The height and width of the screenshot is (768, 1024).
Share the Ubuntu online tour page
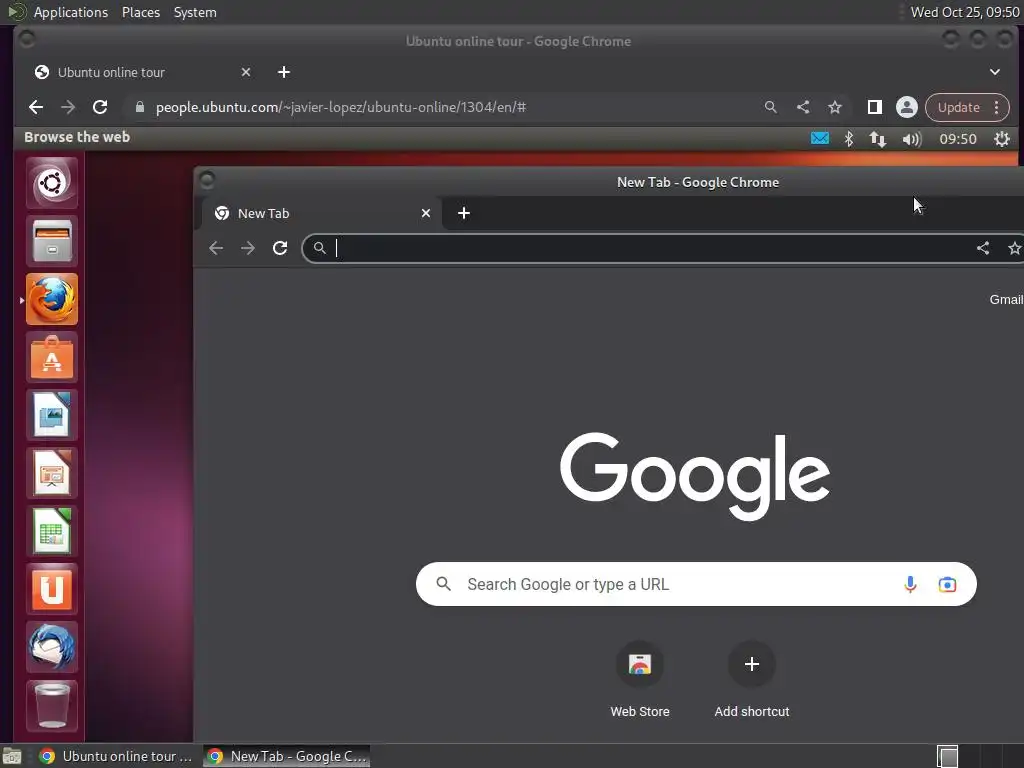(x=803, y=107)
